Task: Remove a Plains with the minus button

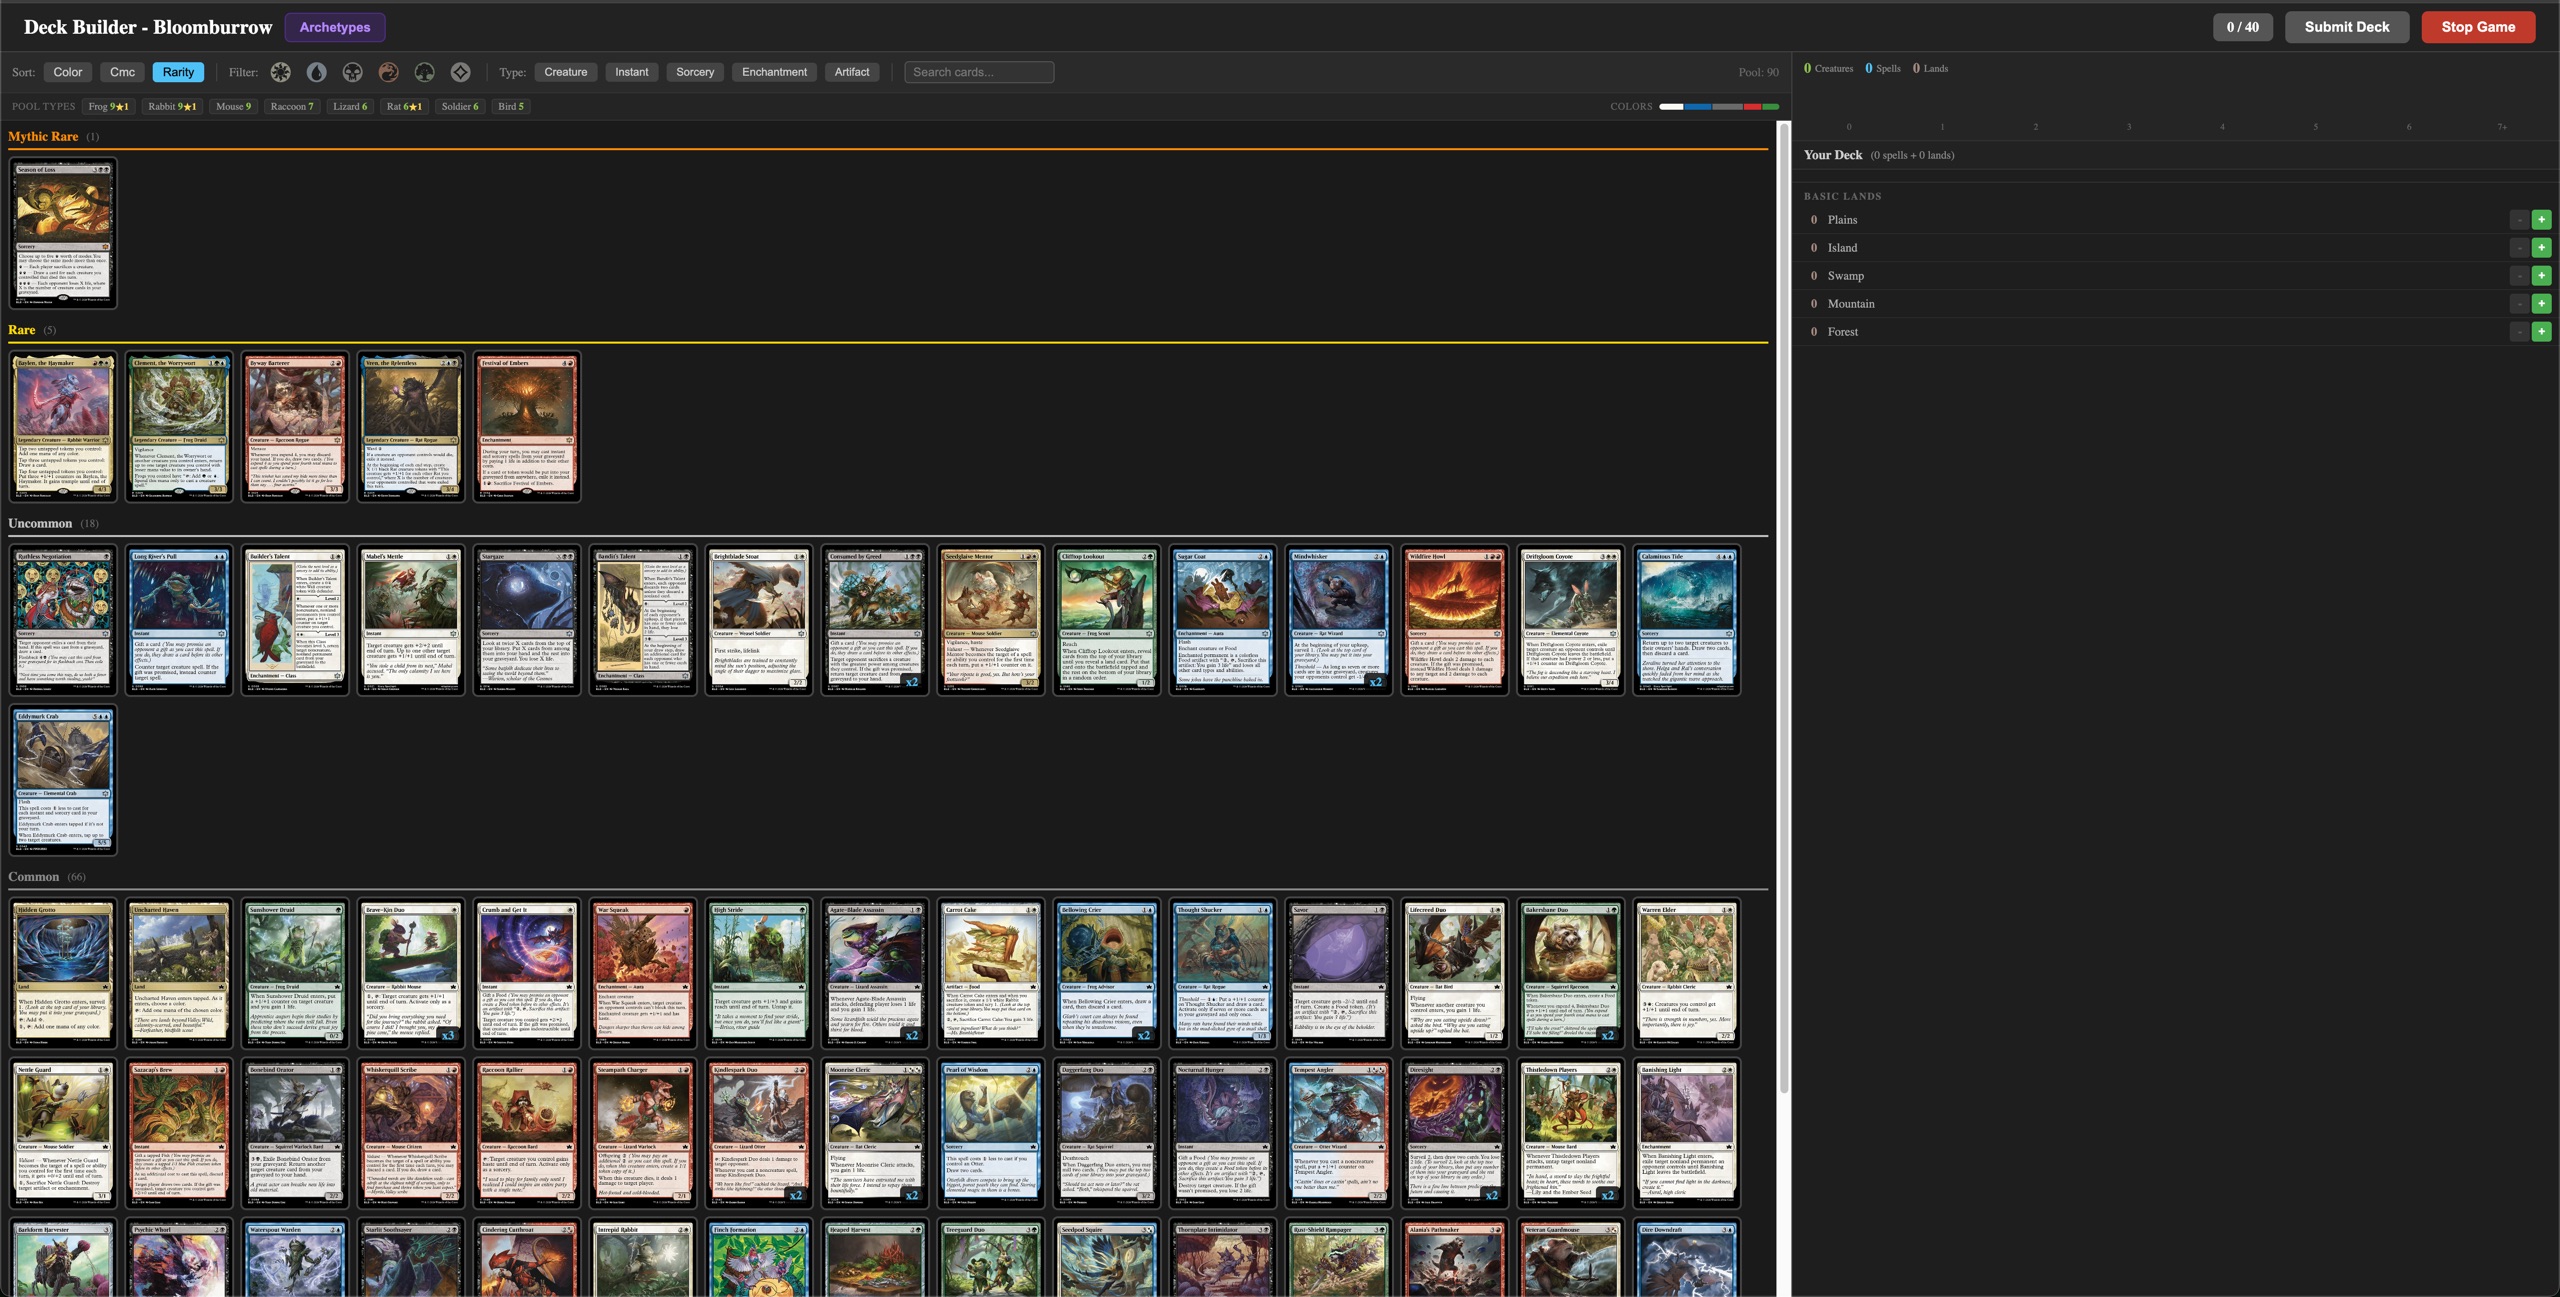Action: (2519, 220)
